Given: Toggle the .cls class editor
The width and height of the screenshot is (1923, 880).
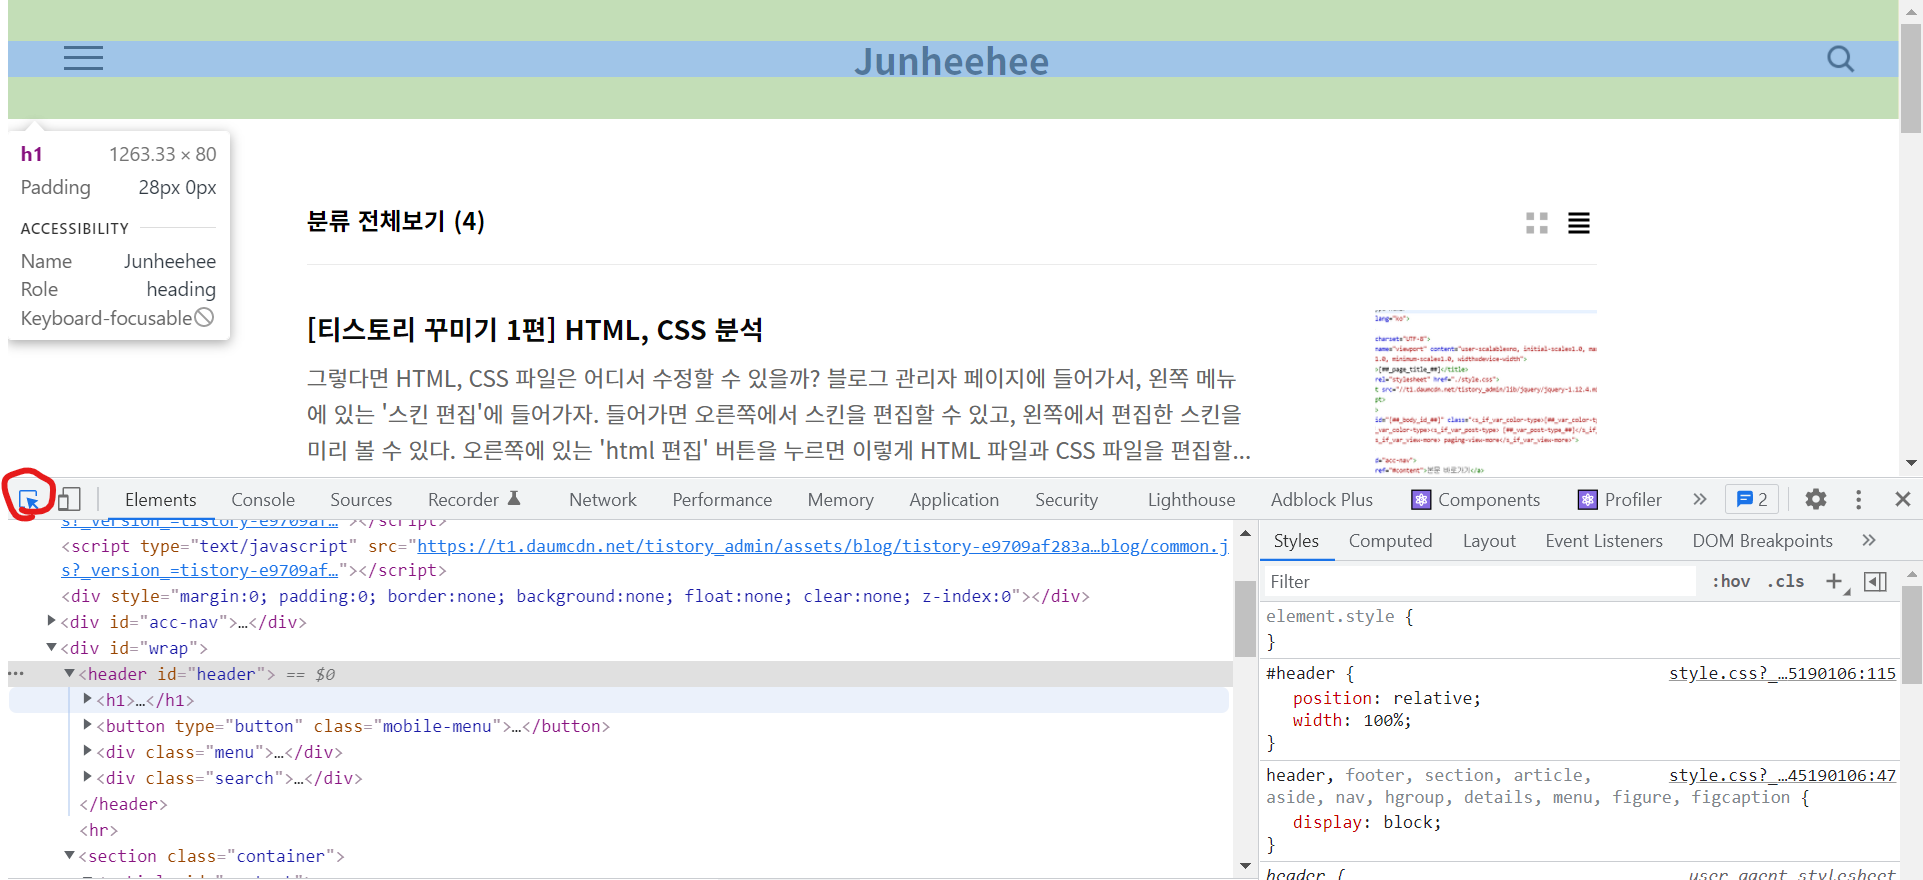Looking at the screenshot, I should [1786, 581].
